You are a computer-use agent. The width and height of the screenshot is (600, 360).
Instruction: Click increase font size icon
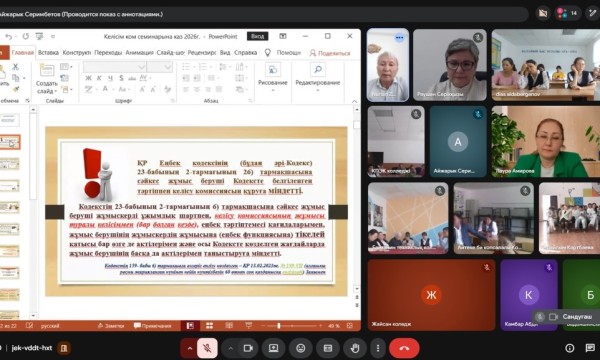click(x=142, y=89)
